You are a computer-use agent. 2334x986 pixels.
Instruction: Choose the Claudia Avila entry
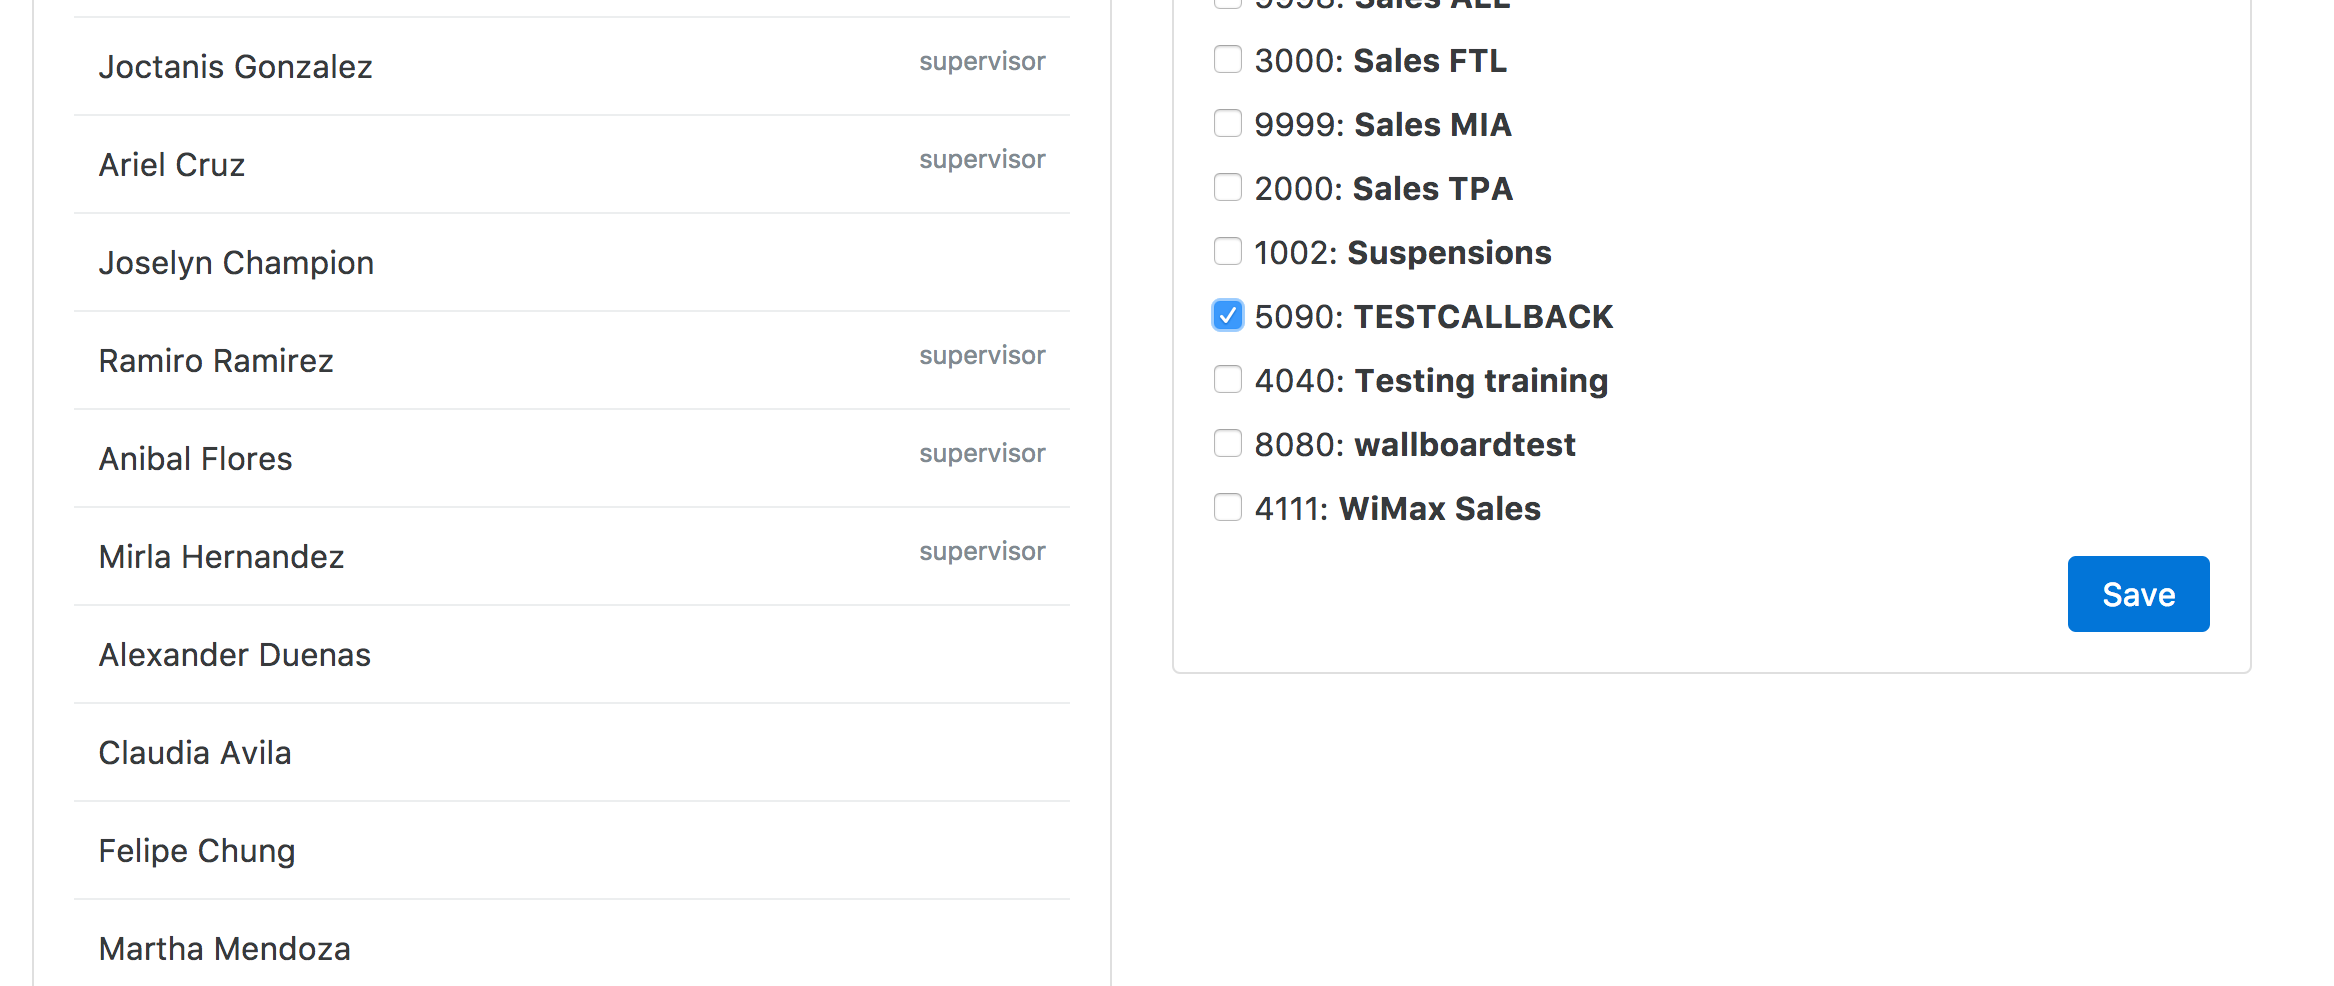point(572,752)
